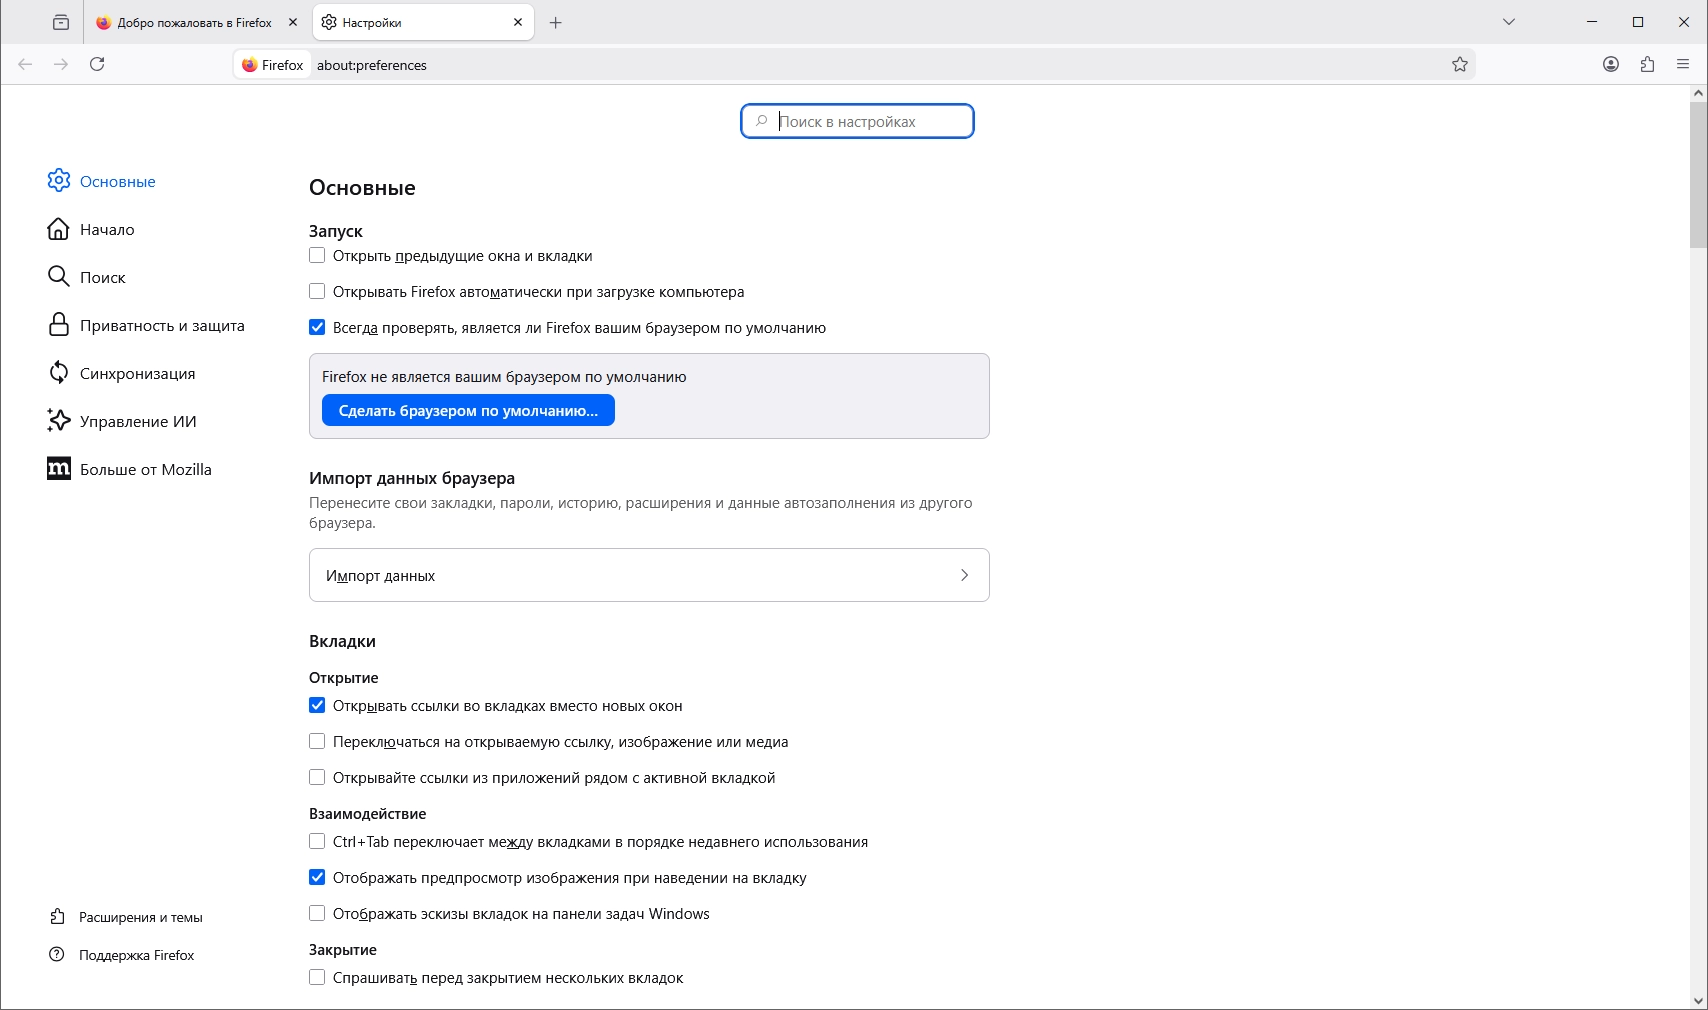The image size is (1708, 1010).
Task: Switch to the Добро пожаловать в Firefox tab
Action: click(190, 22)
